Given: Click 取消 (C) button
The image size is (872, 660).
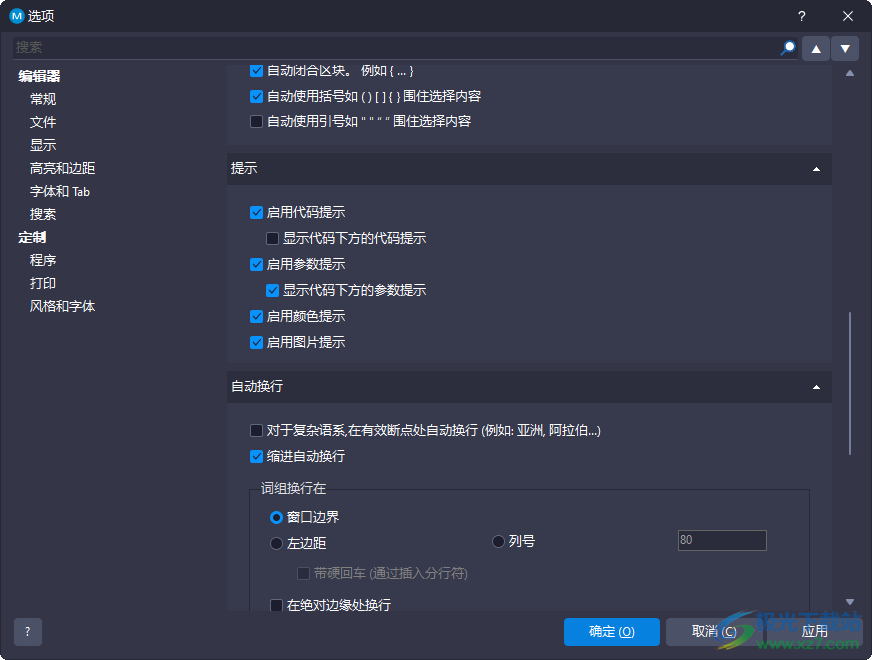Looking at the screenshot, I should 714,632.
